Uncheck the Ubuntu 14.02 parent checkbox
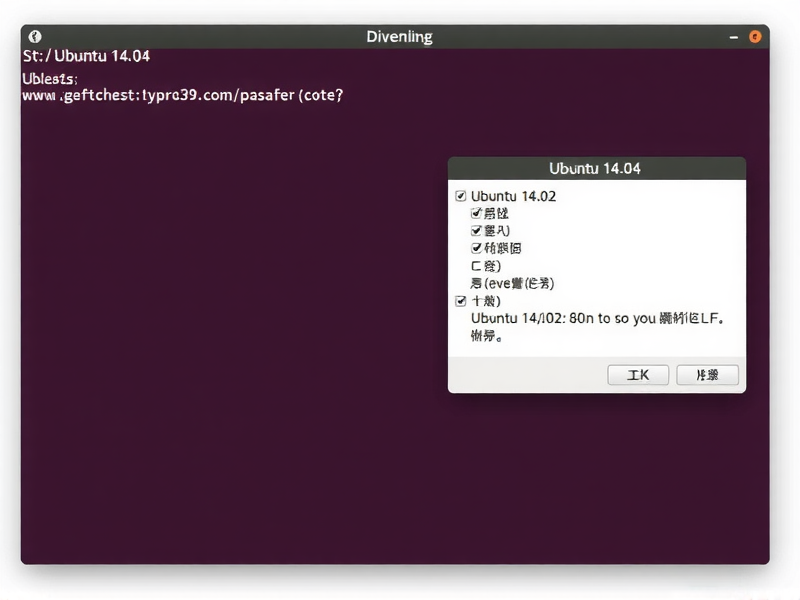Image resolution: width=800 pixels, height=600 pixels. 461,196
